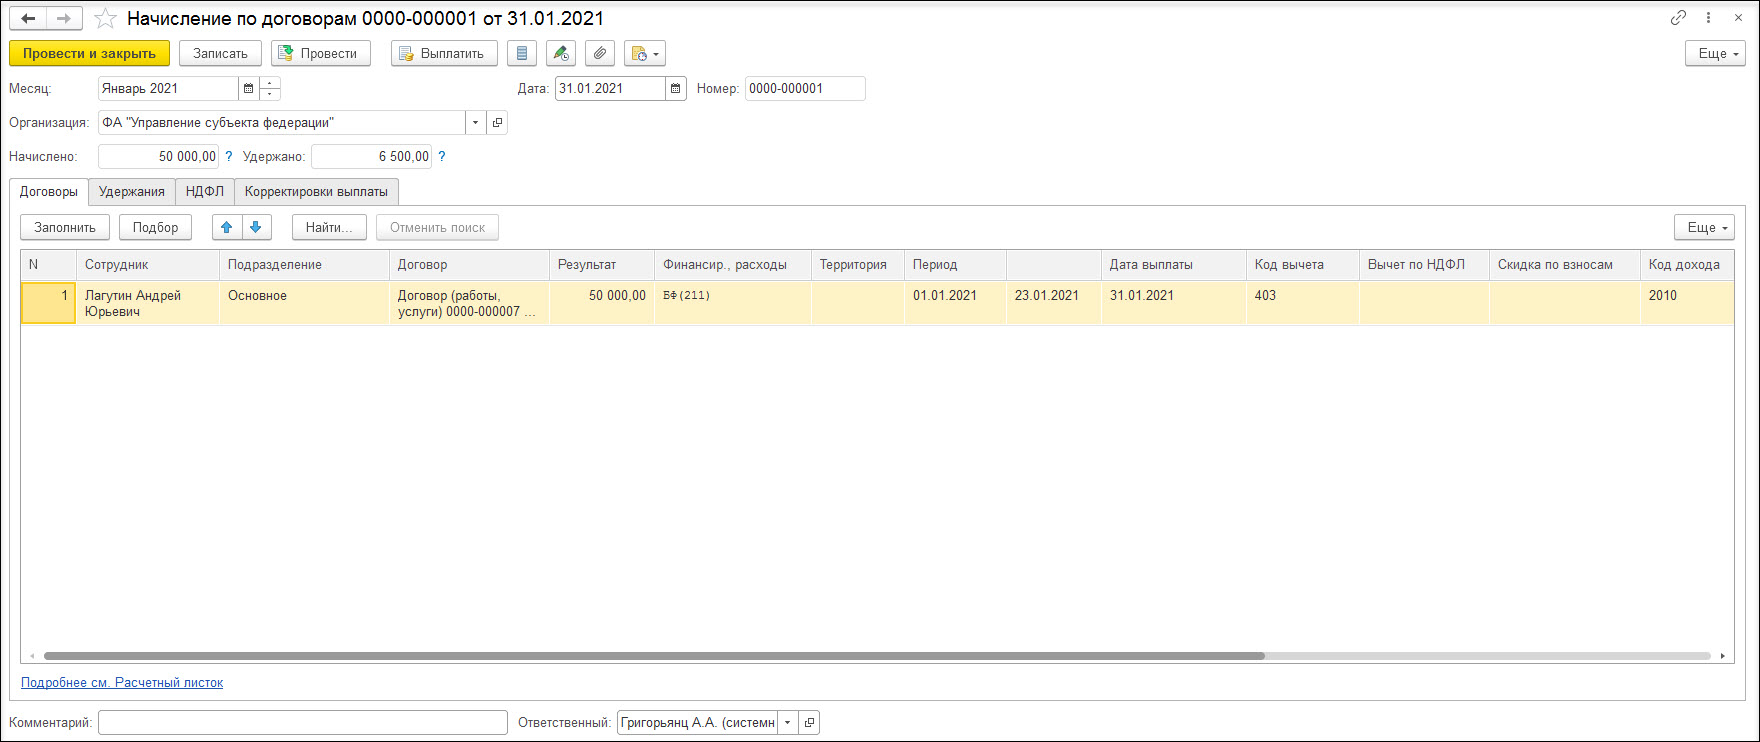This screenshot has width=1760, height=742.
Task: Click the horizontal scrollbar thumb of the table
Action: pos(654,656)
